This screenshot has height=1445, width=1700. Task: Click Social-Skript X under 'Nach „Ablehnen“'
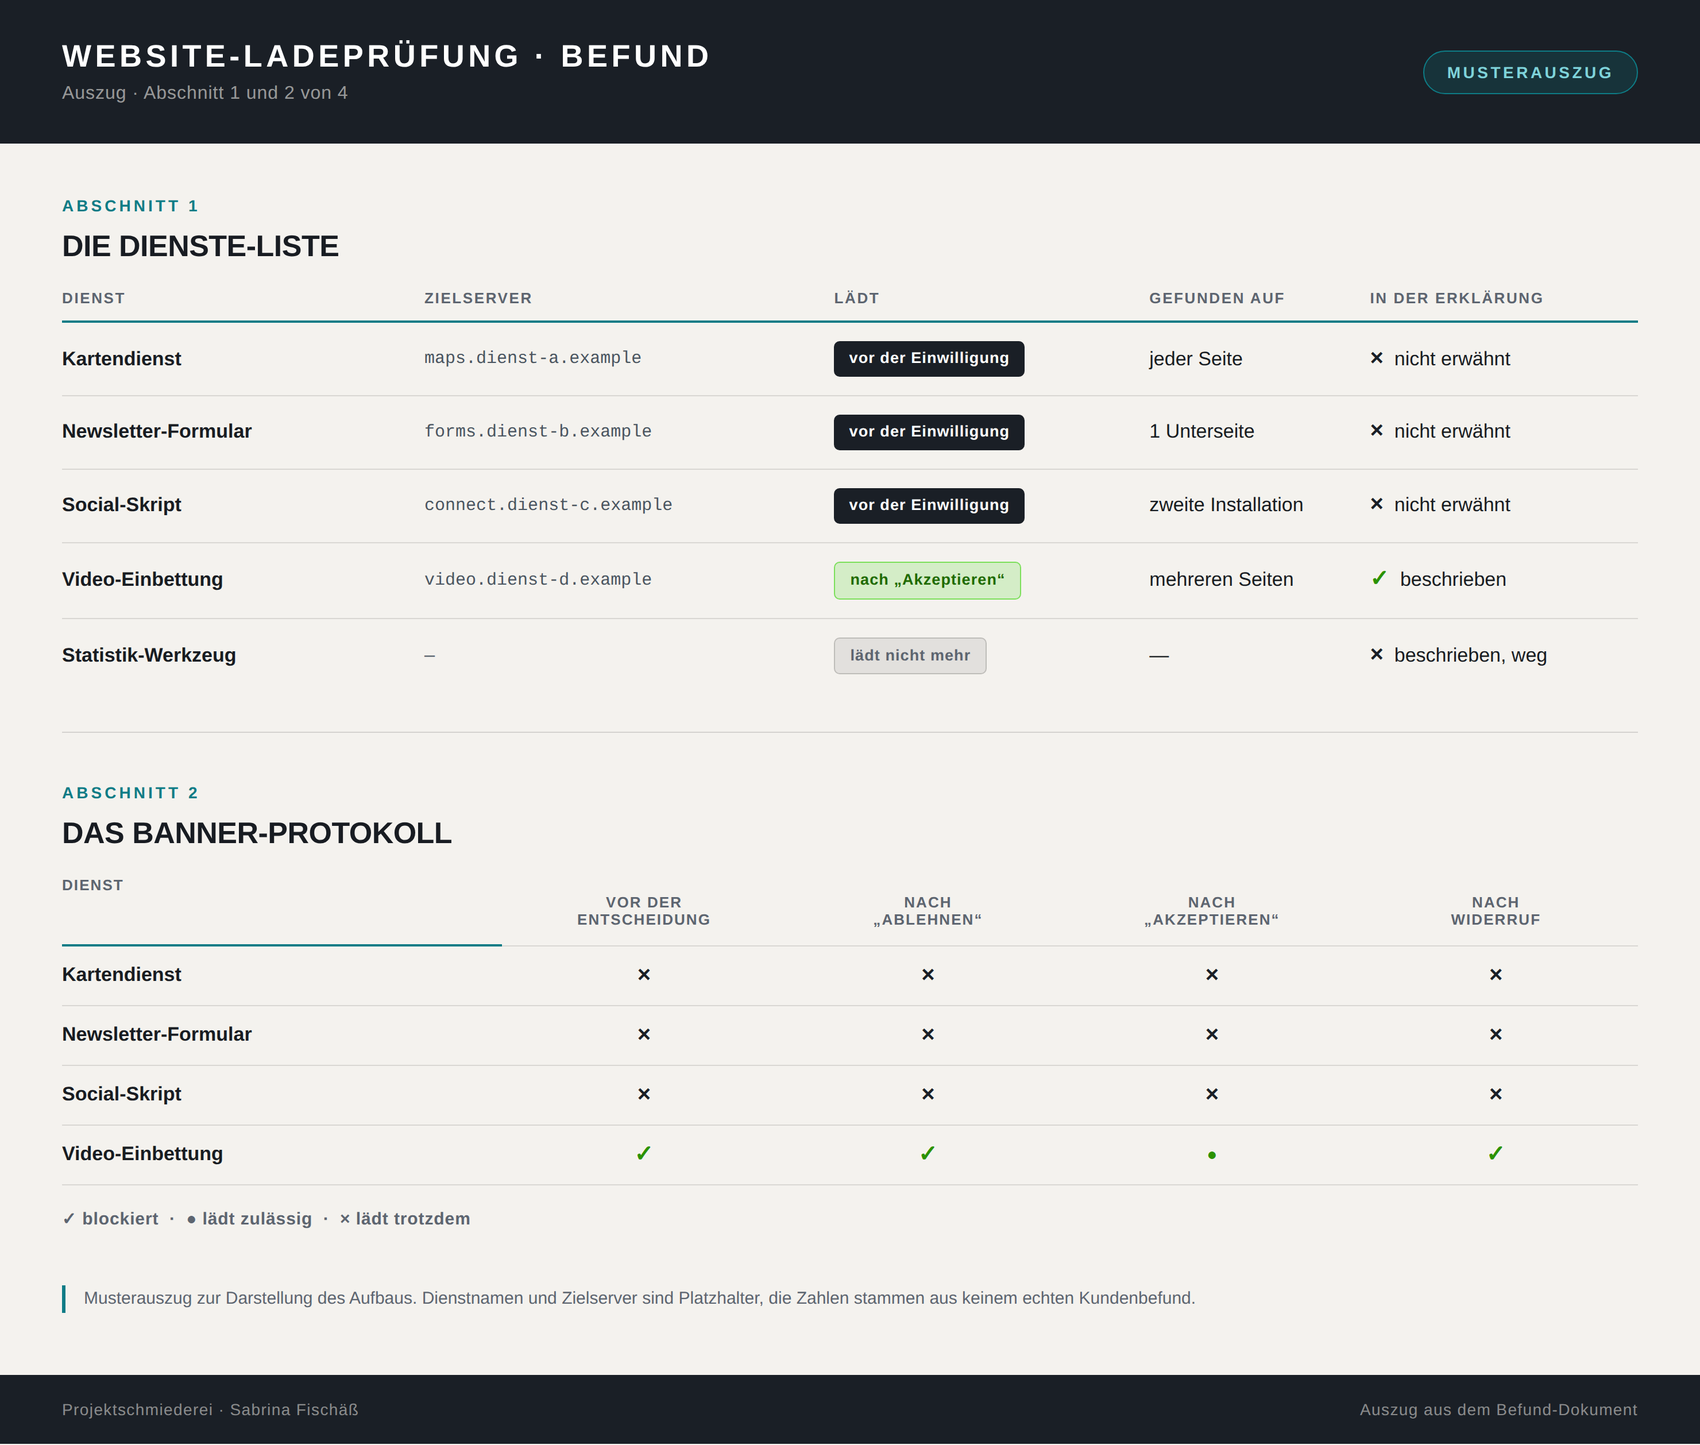pos(928,1095)
